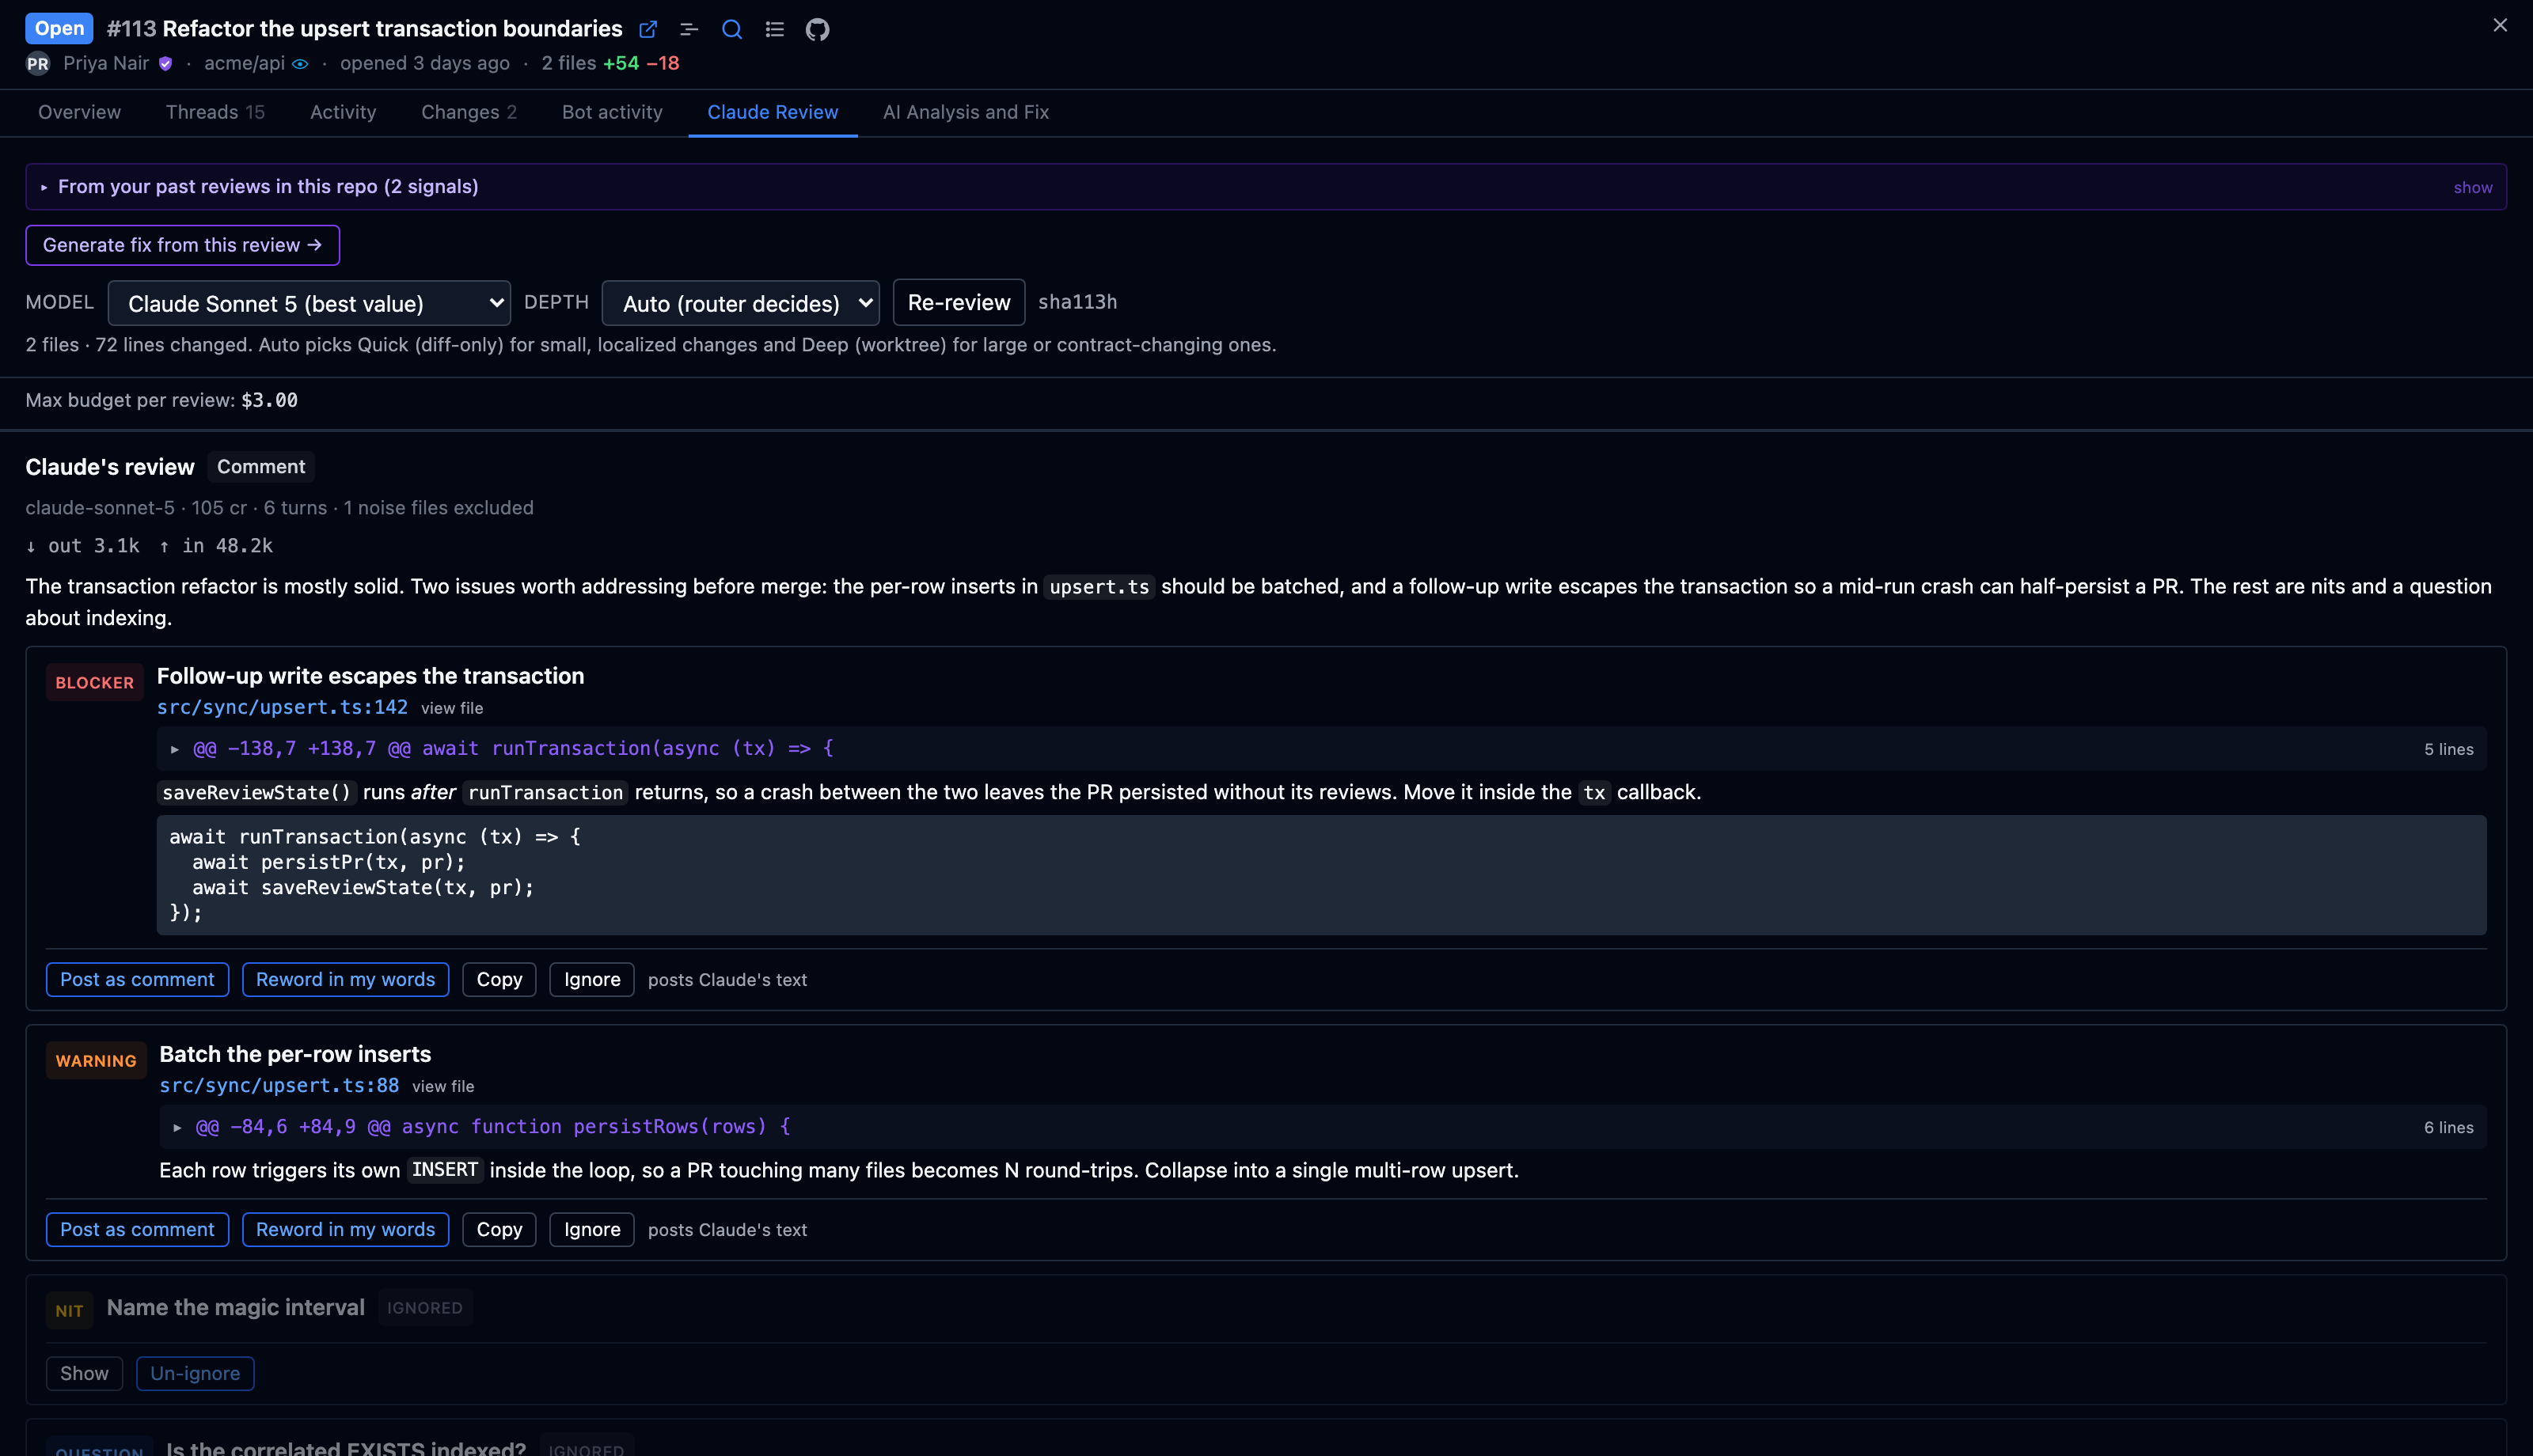Open the Threads tab
This screenshot has width=2533, height=1456.
coord(215,112)
